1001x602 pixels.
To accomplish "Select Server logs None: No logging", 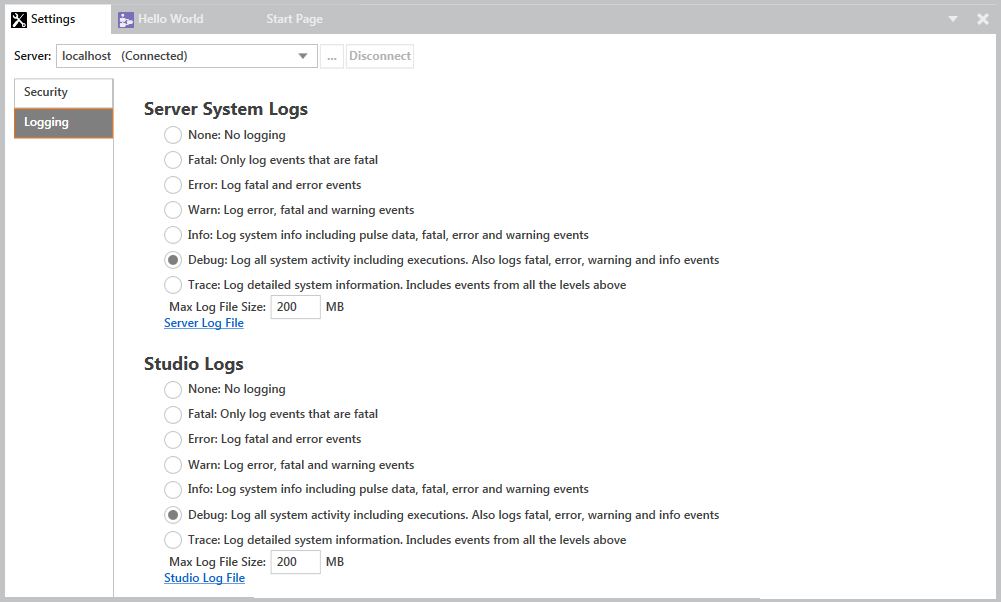I will pyautogui.click(x=173, y=135).
